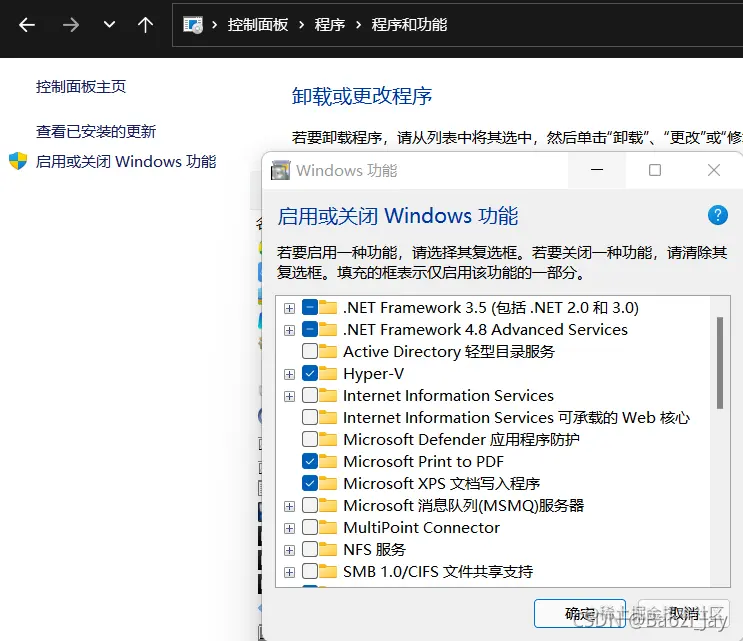Viewport: 743px width, 641px height.
Task: Enable Active Directory 轻型目录服务 checkbox
Action: tap(310, 352)
